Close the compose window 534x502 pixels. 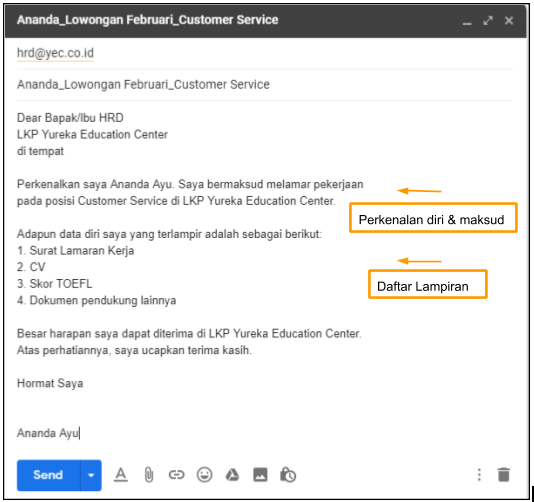[x=509, y=20]
